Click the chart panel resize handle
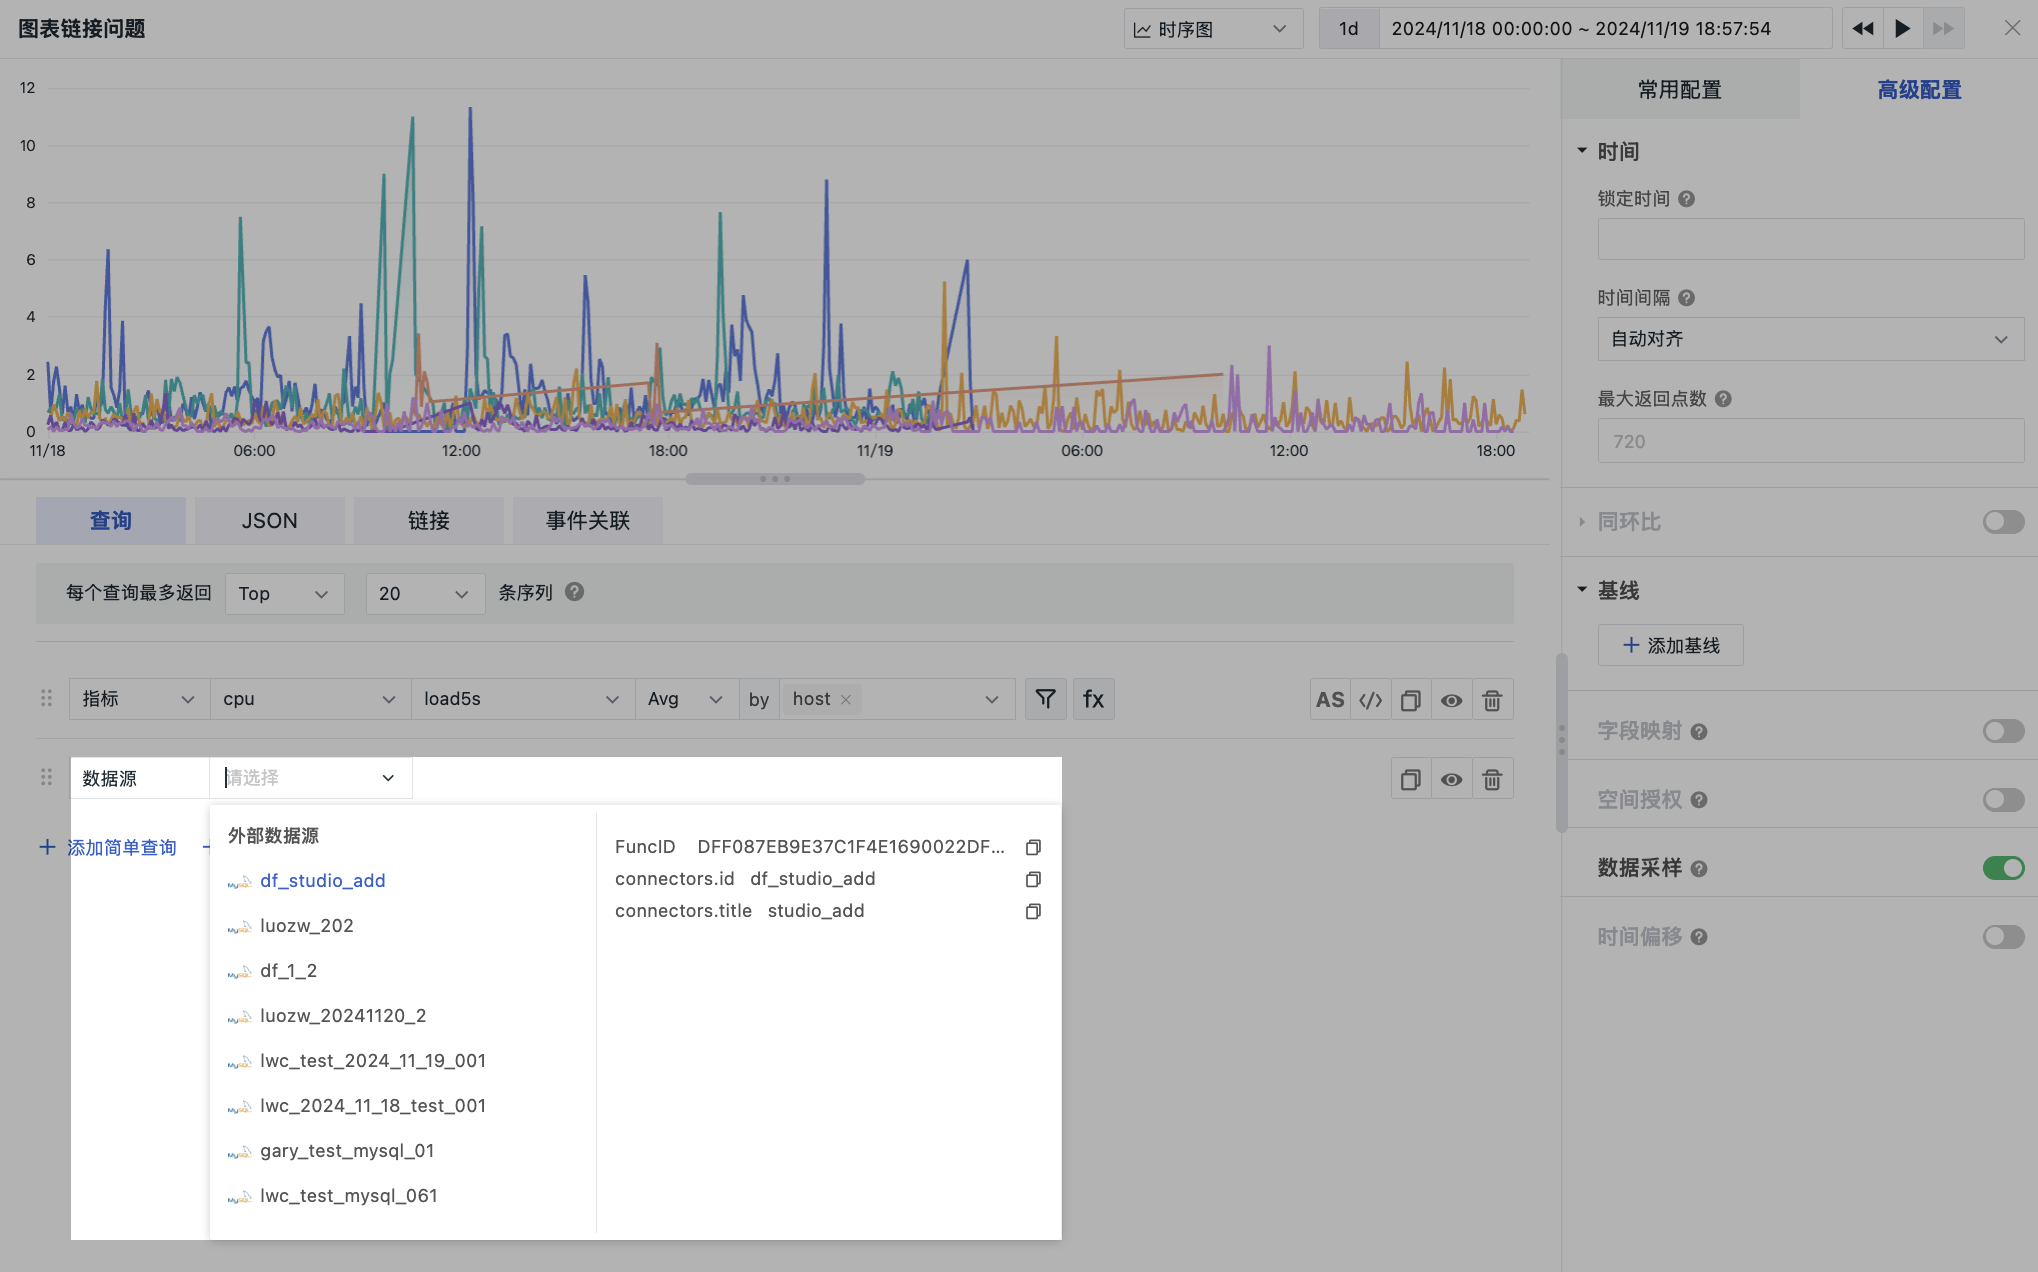Image resolution: width=2038 pixels, height=1272 pixels. (x=775, y=479)
